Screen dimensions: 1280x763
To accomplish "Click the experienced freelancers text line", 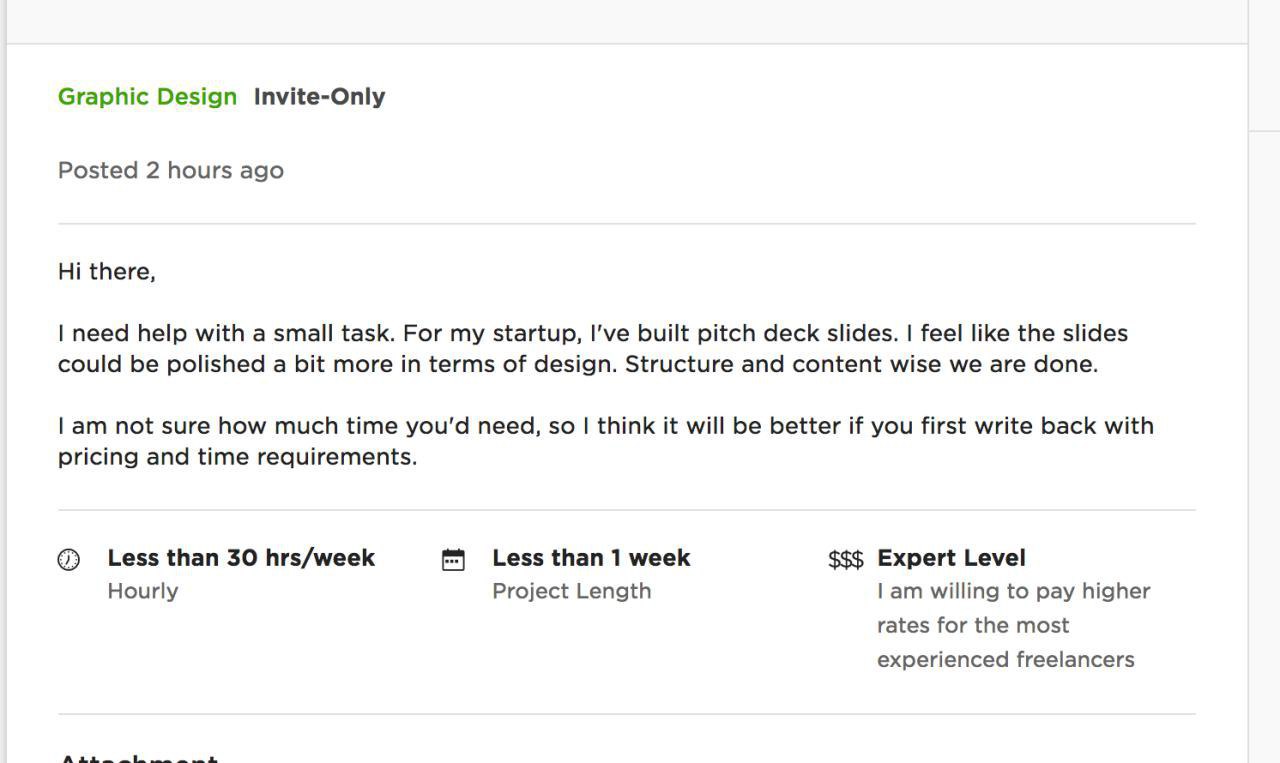I will tap(1005, 660).
